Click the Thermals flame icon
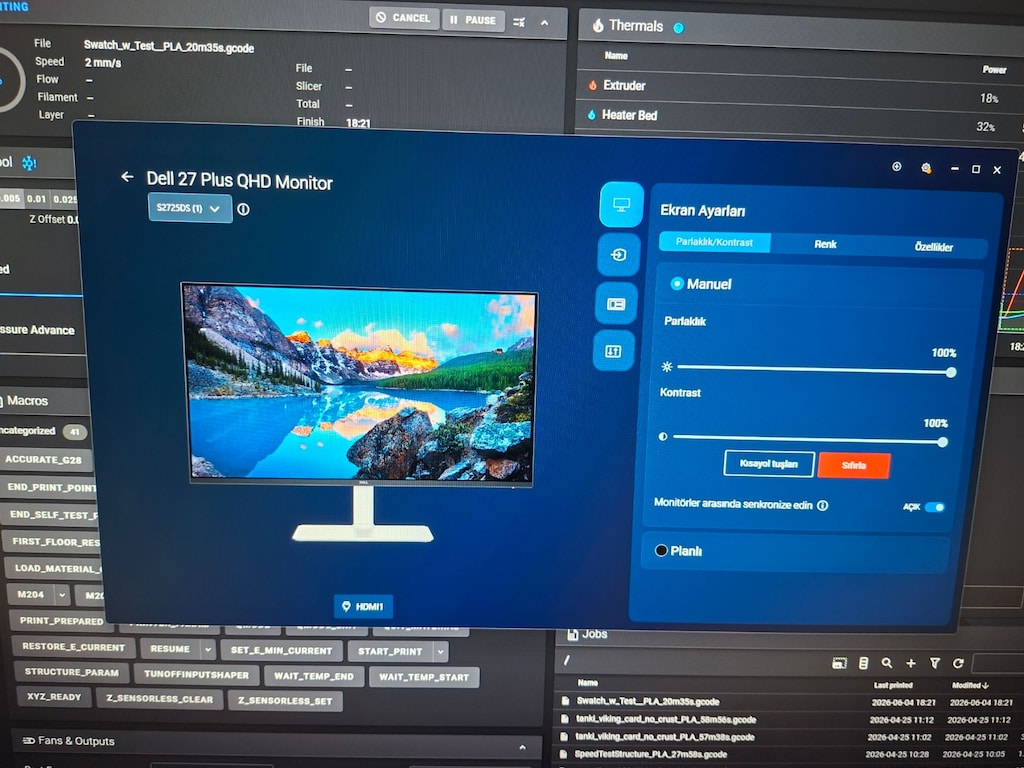Image resolution: width=1024 pixels, height=768 pixels. [598, 25]
